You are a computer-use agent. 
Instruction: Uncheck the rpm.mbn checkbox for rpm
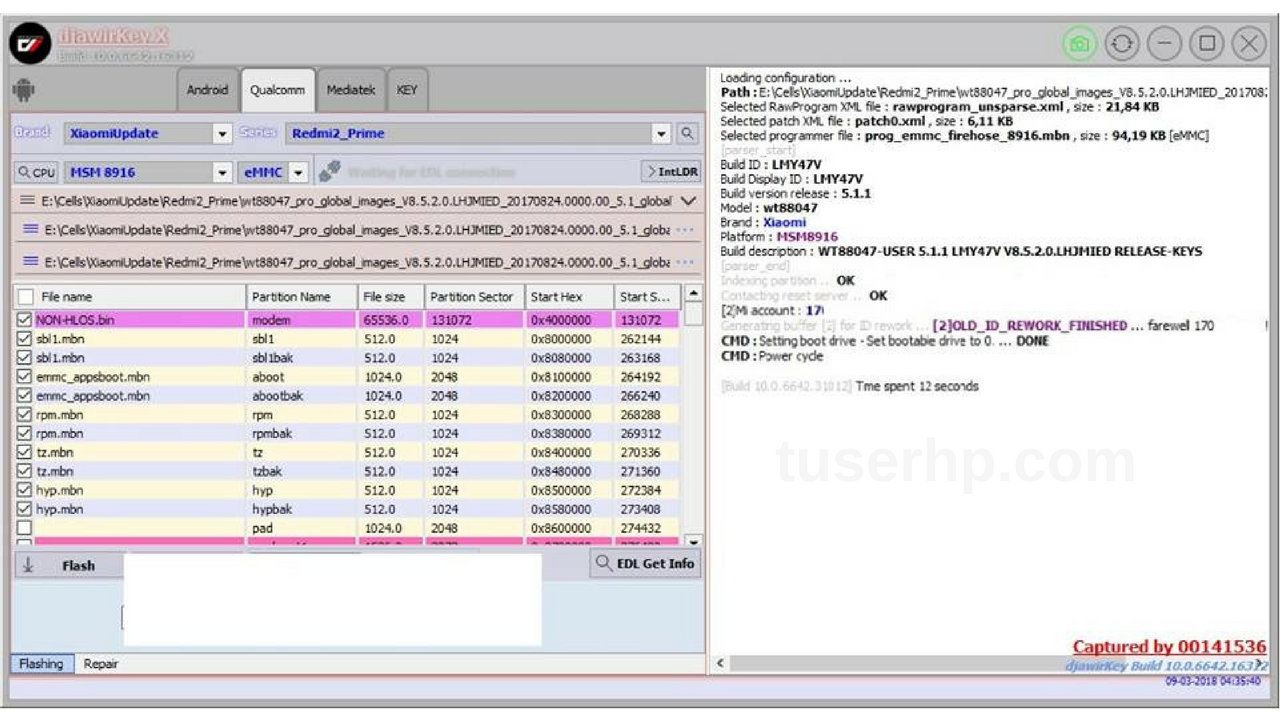(25, 415)
